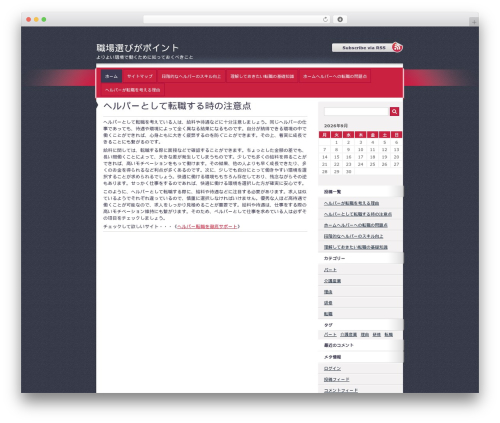Click the site title 職場選びがポイント

coord(137,48)
